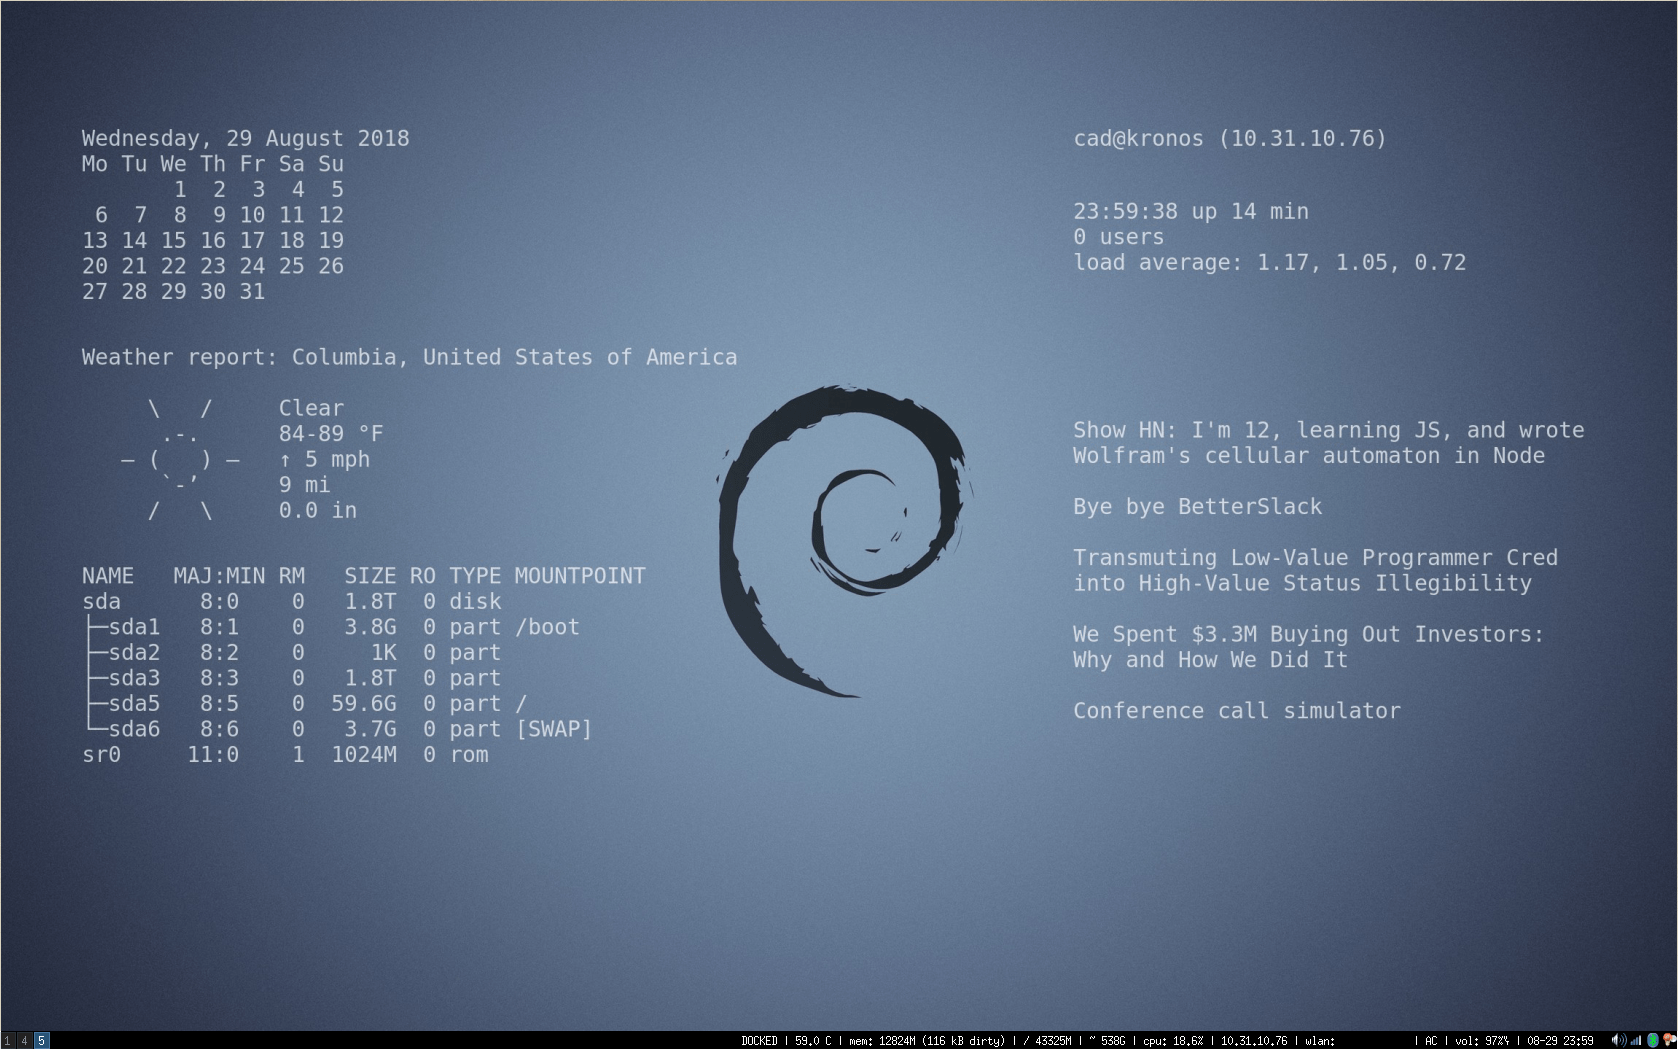Click the cpu: 18.6% status entry
This screenshot has height=1049, width=1678.
(1173, 1041)
